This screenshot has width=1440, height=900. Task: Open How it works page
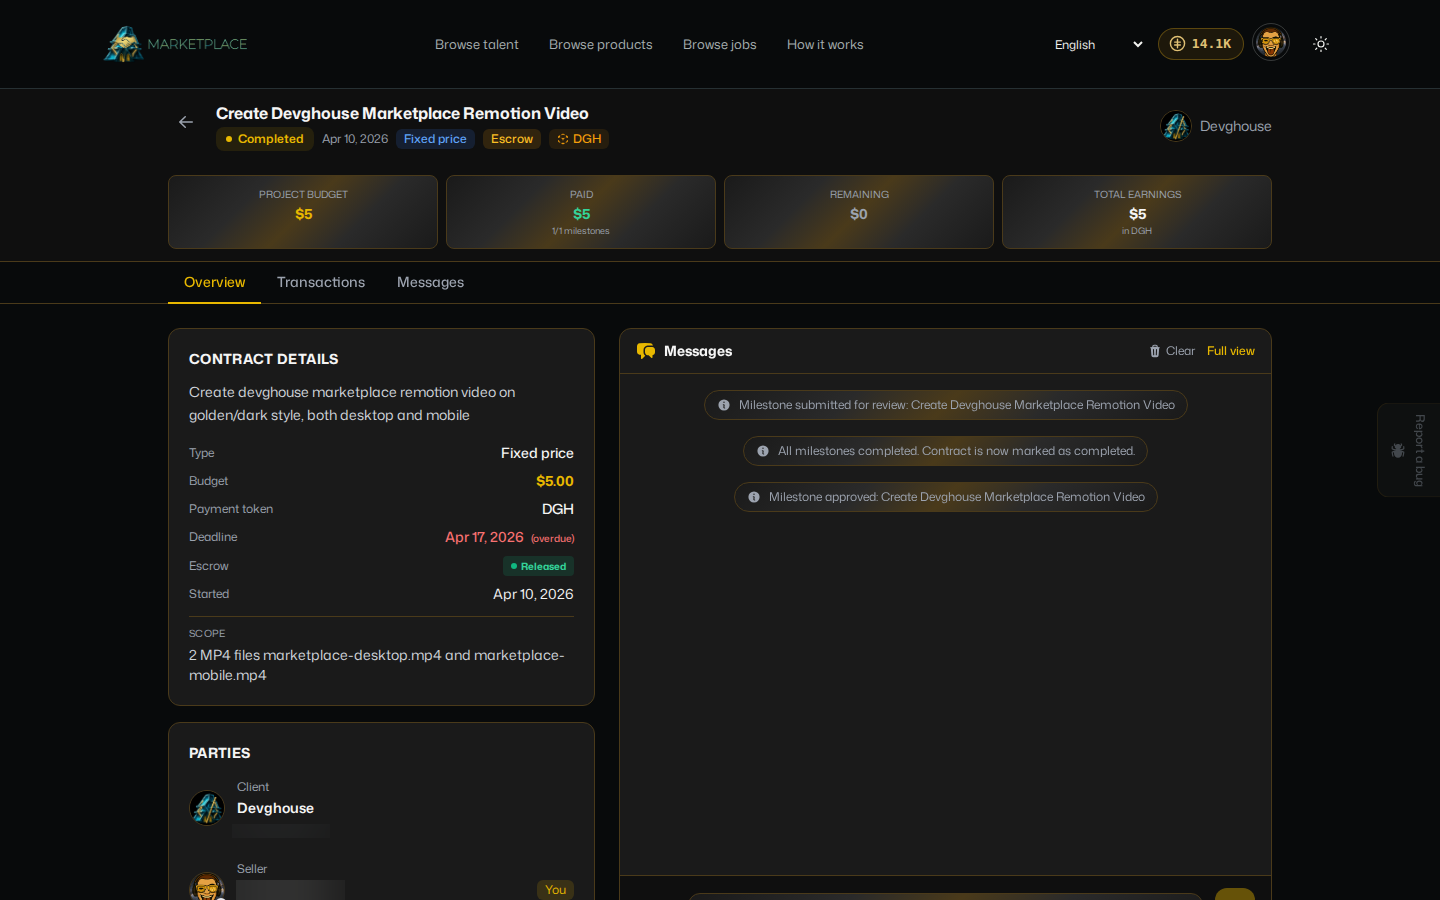(x=825, y=45)
